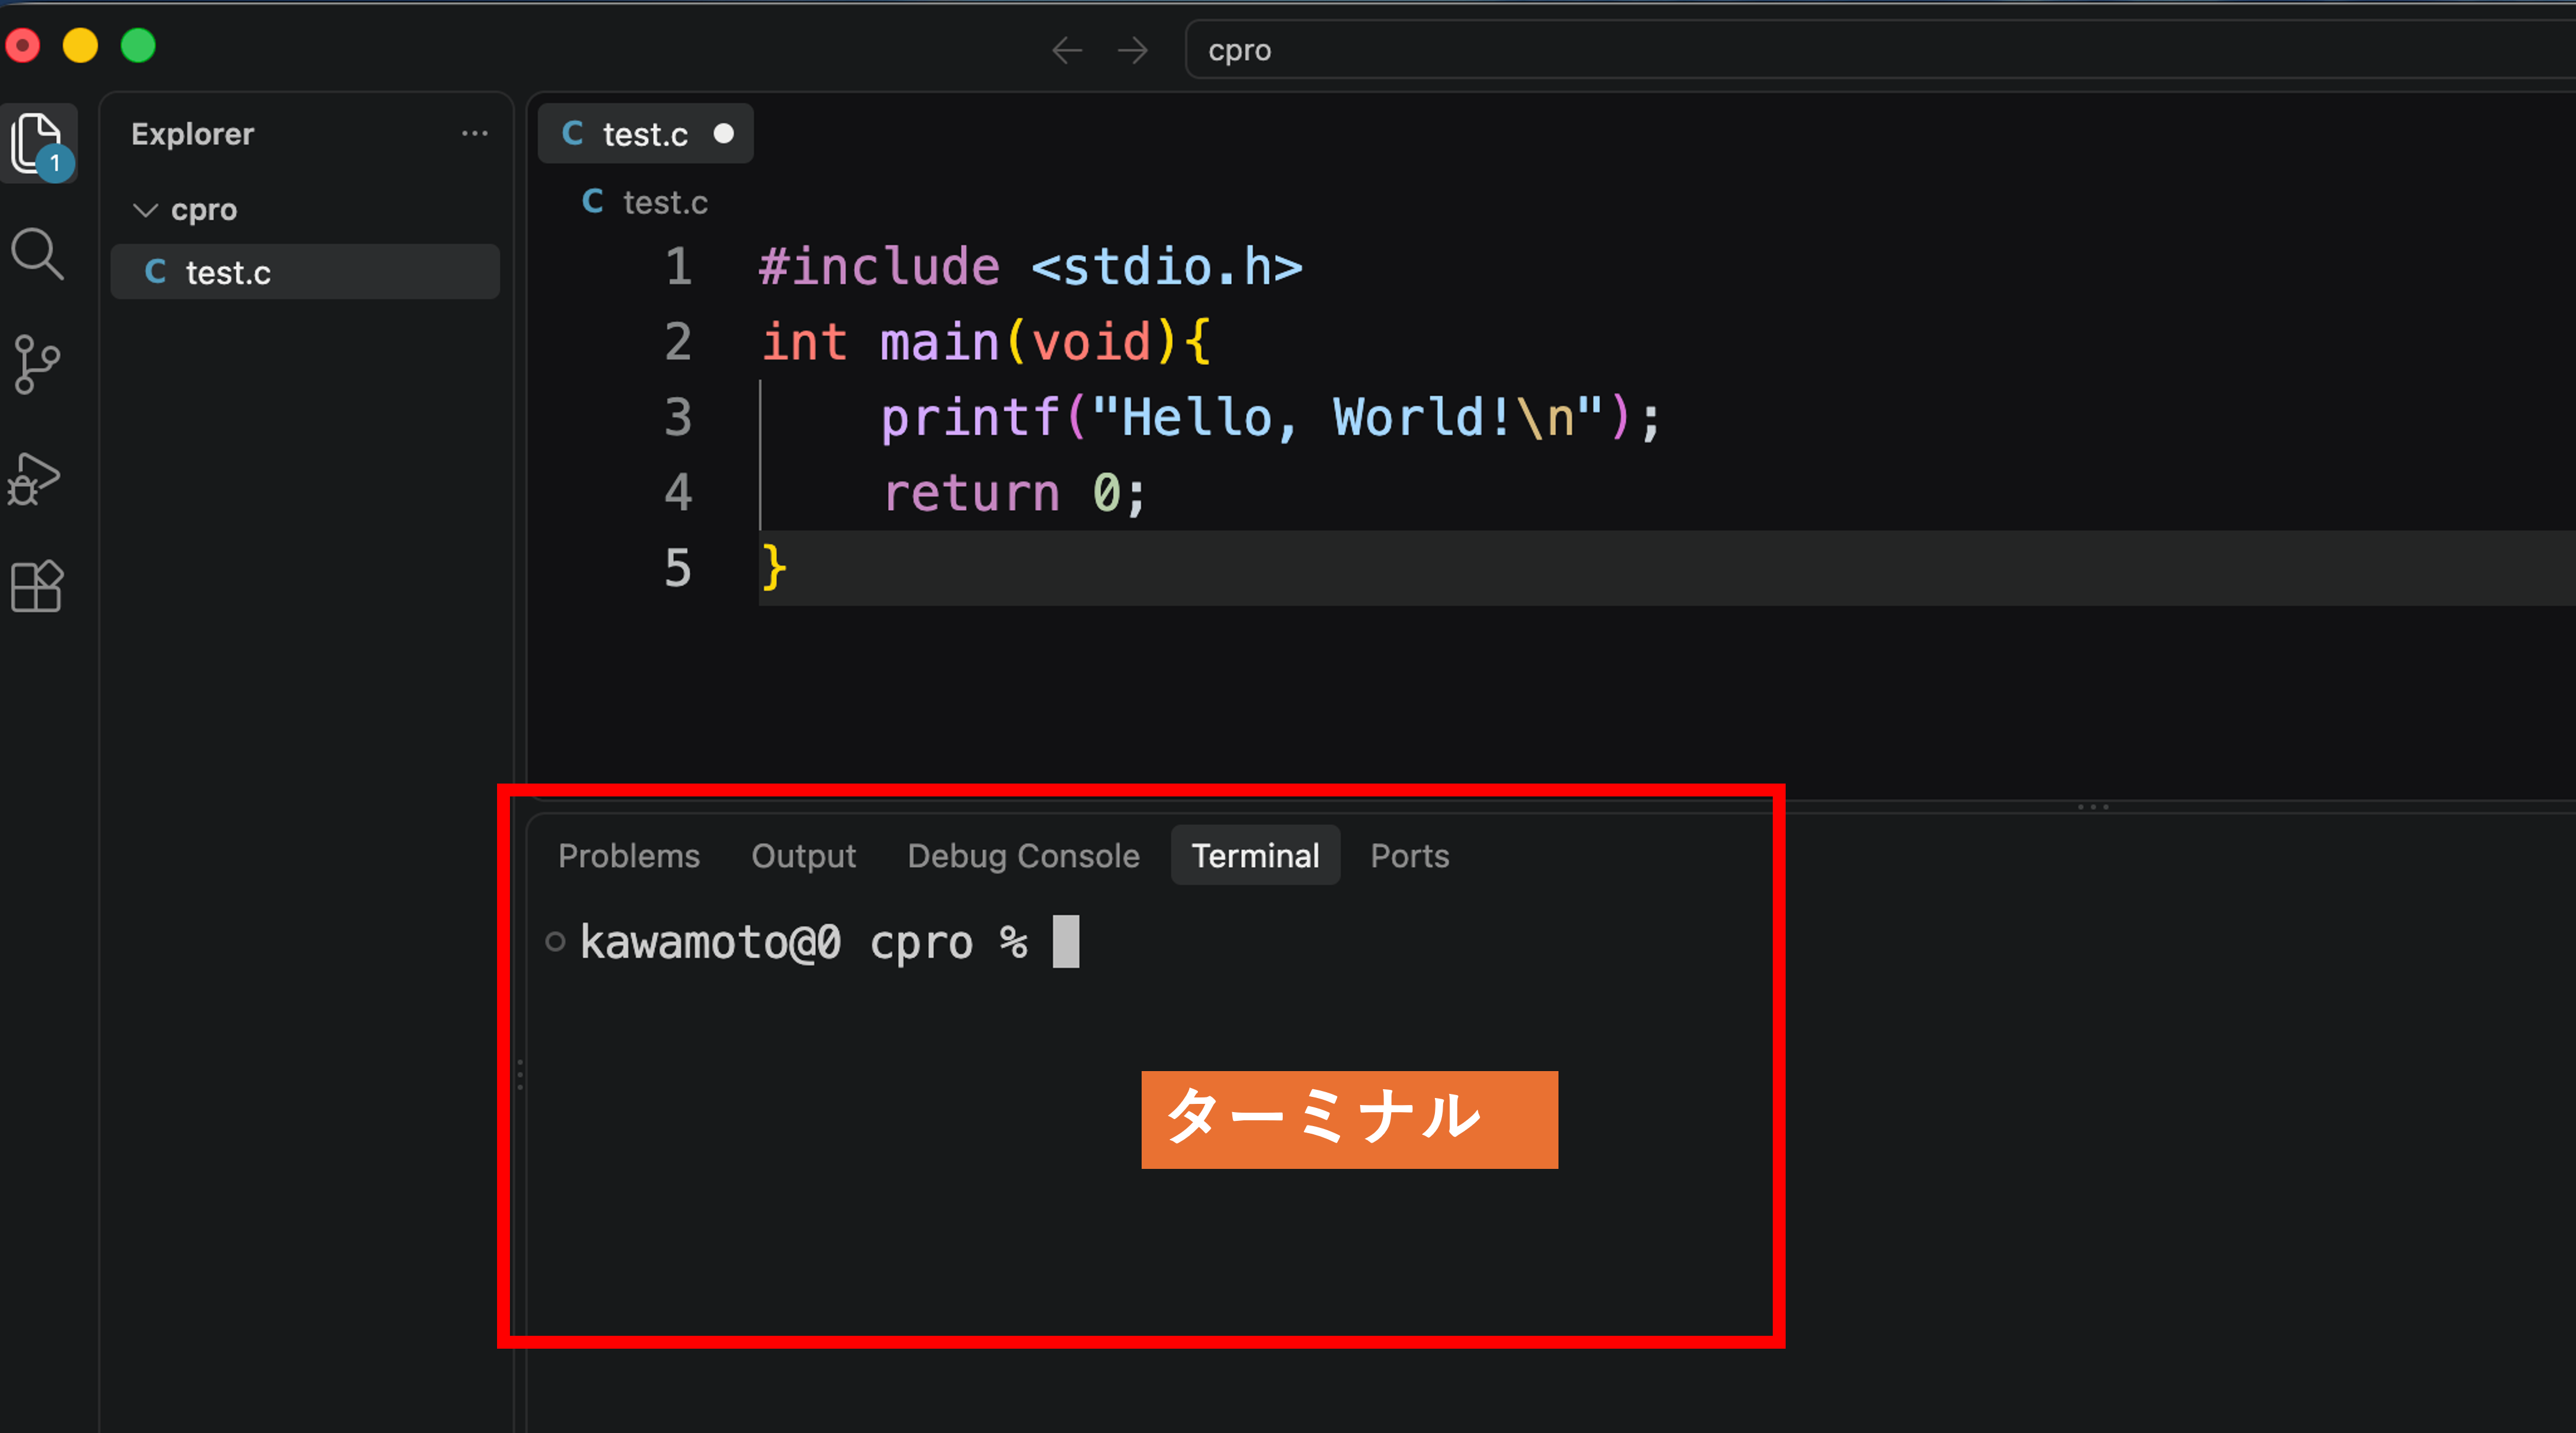
Task: Collapse the cpro folder
Action: [x=146, y=210]
